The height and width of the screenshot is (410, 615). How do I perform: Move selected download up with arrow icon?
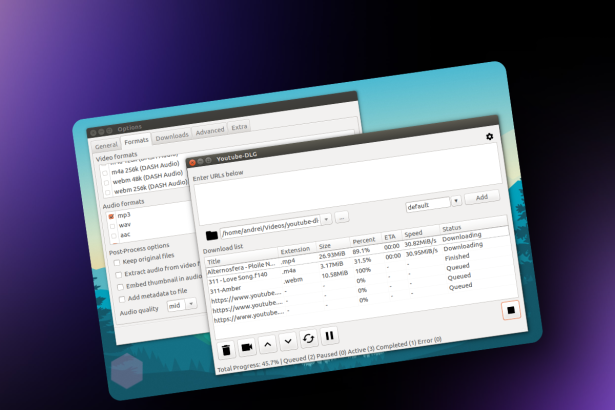(x=268, y=344)
